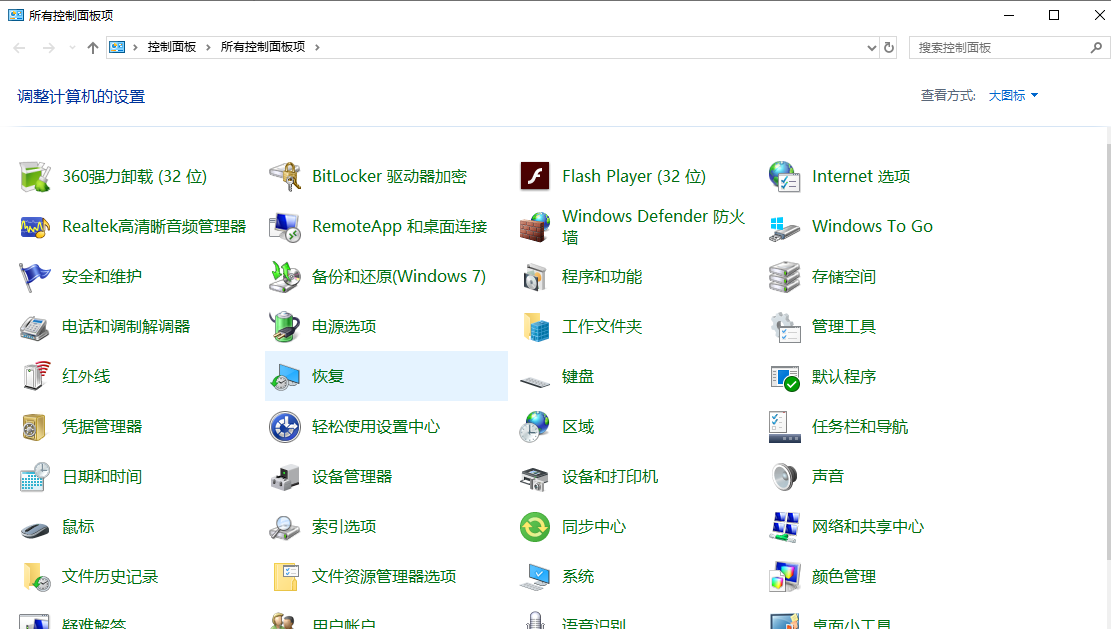Open 声音 speaker icon
This screenshot has width=1111, height=629.
[784, 477]
